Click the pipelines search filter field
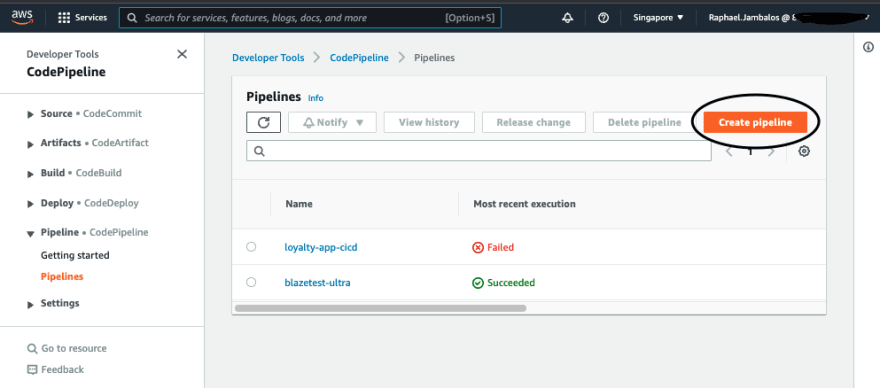880x388 pixels. pos(479,151)
